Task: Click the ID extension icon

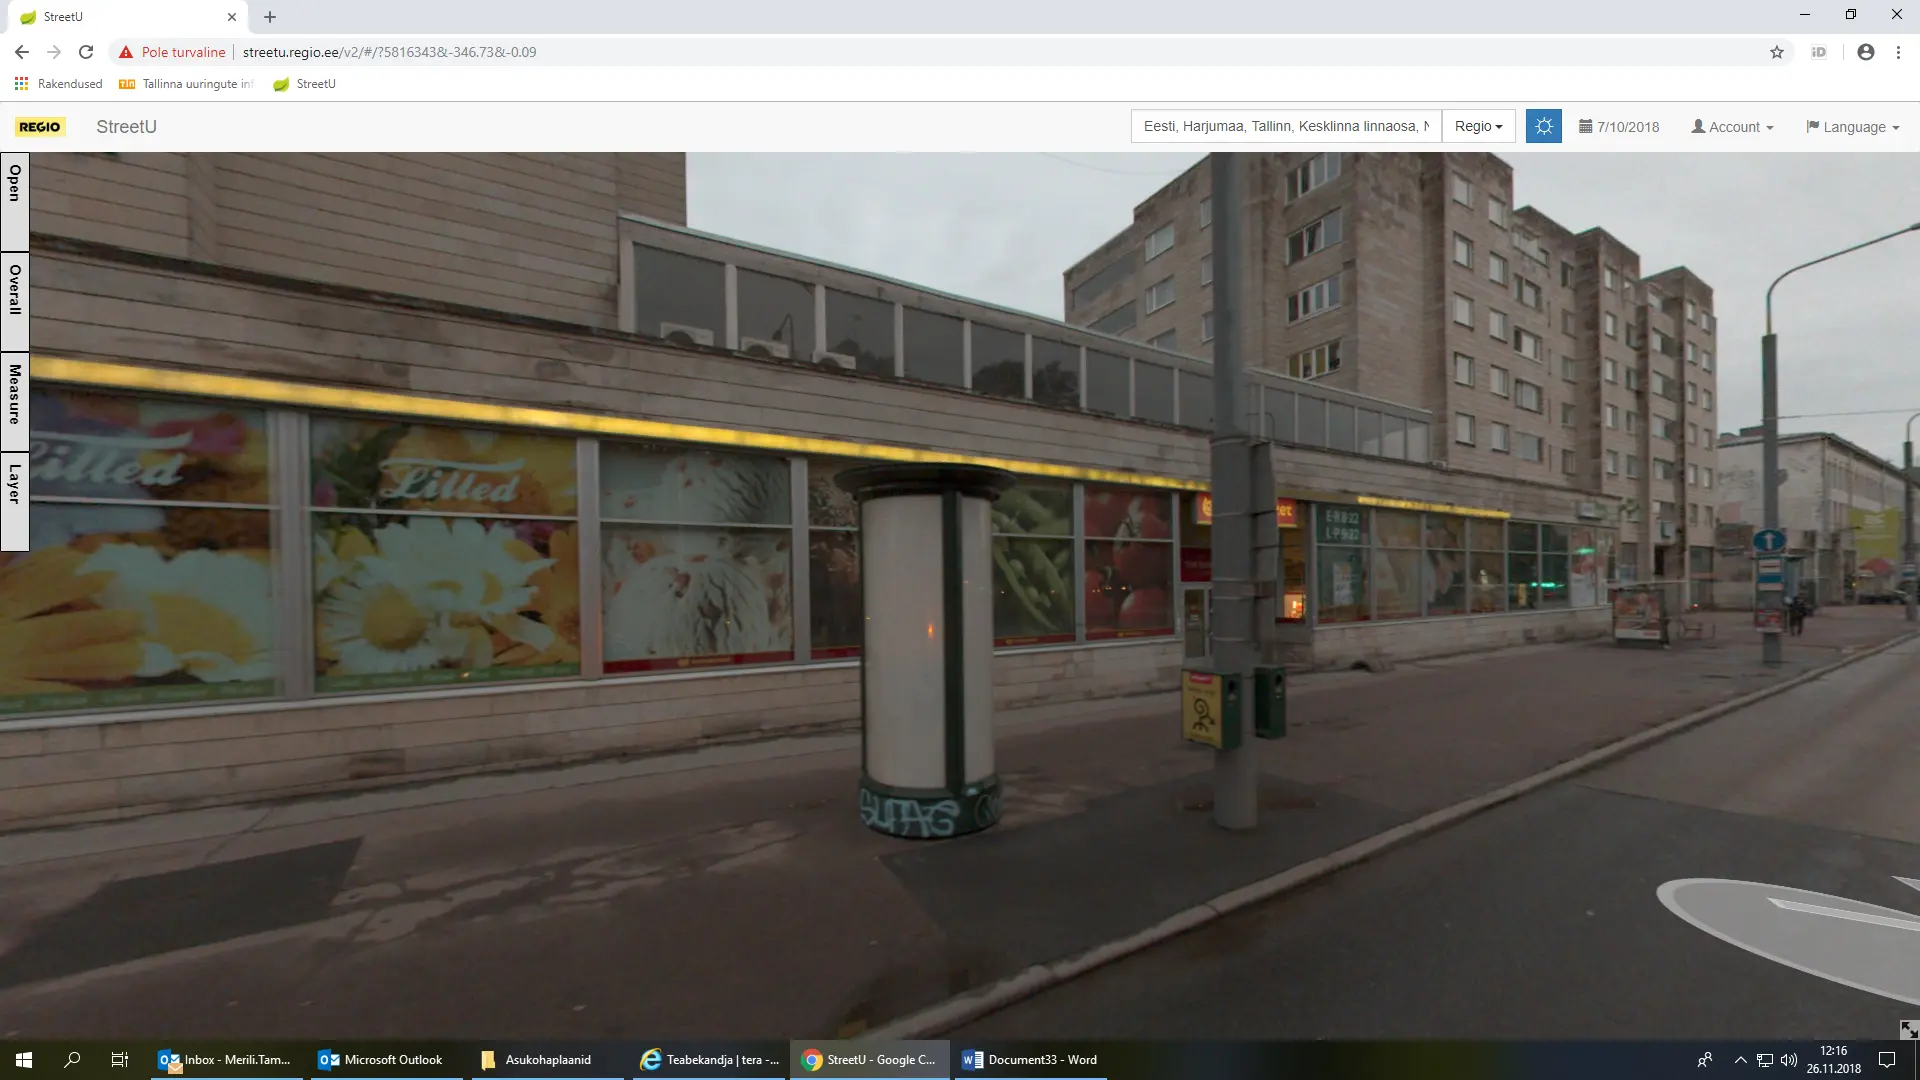Action: 1818,52
